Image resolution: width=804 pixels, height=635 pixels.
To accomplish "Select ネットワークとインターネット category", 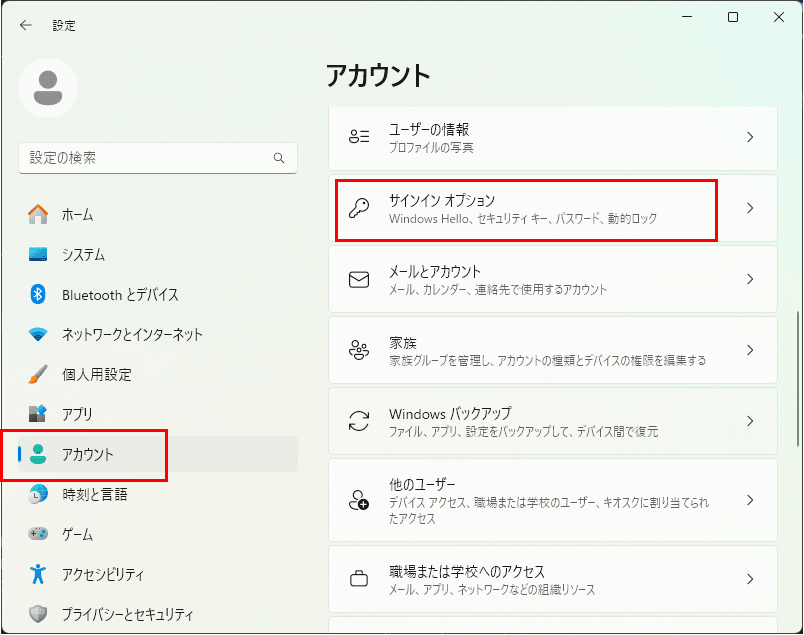I will point(132,334).
